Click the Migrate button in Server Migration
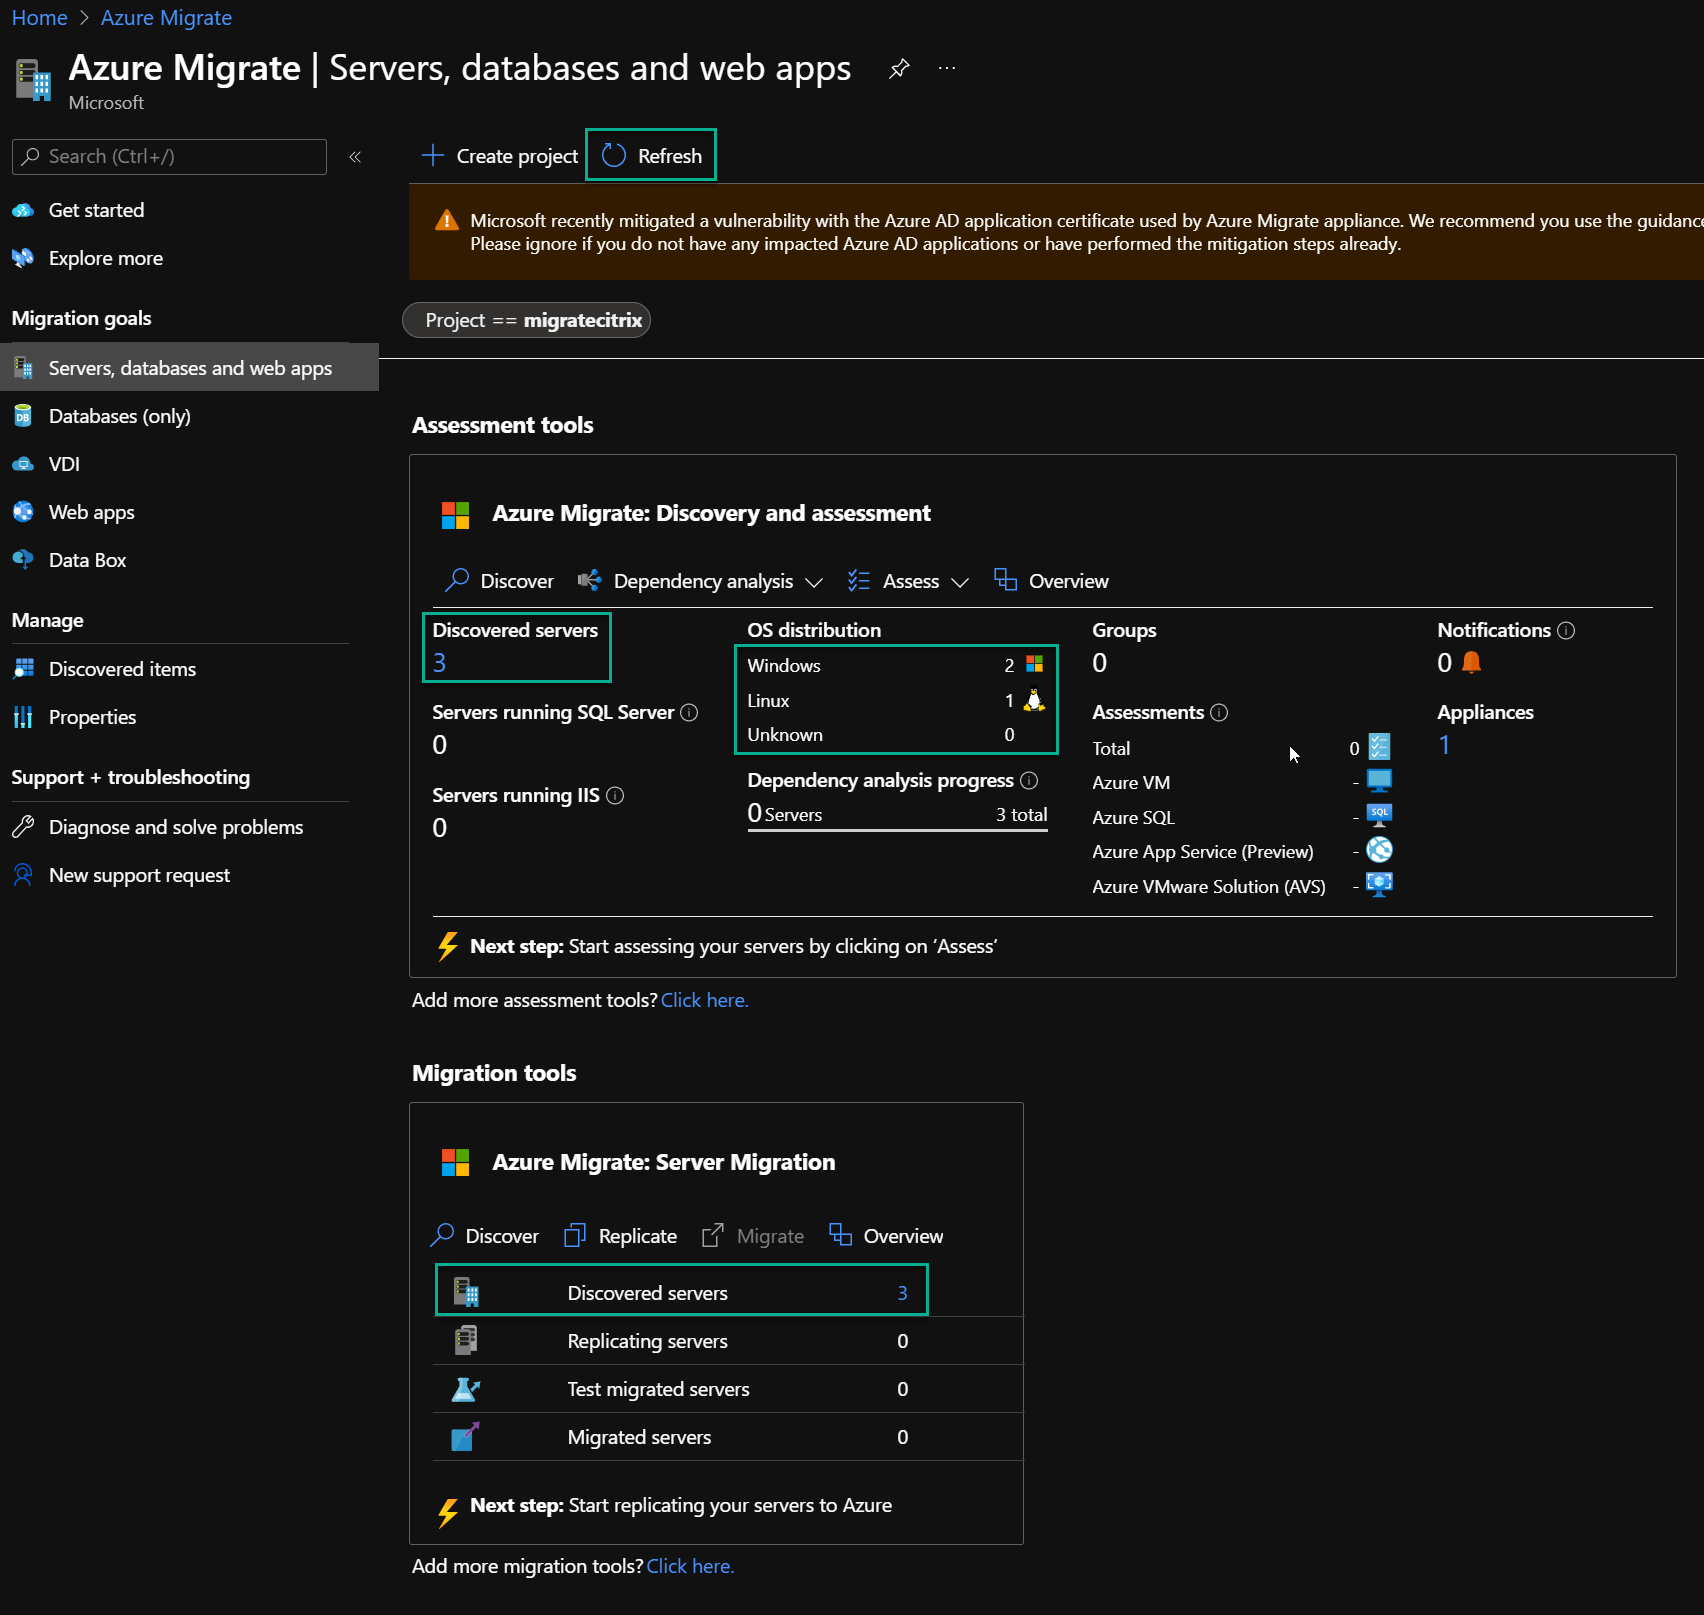This screenshot has height=1615, width=1704. tap(753, 1236)
